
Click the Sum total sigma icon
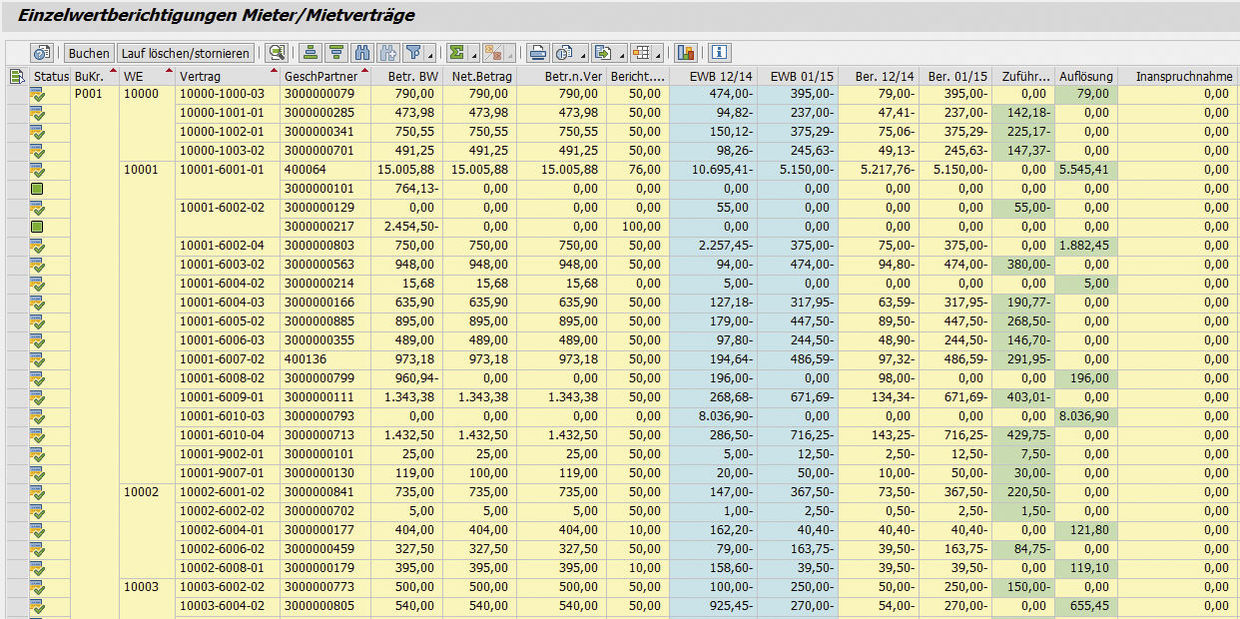coord(456,53)
